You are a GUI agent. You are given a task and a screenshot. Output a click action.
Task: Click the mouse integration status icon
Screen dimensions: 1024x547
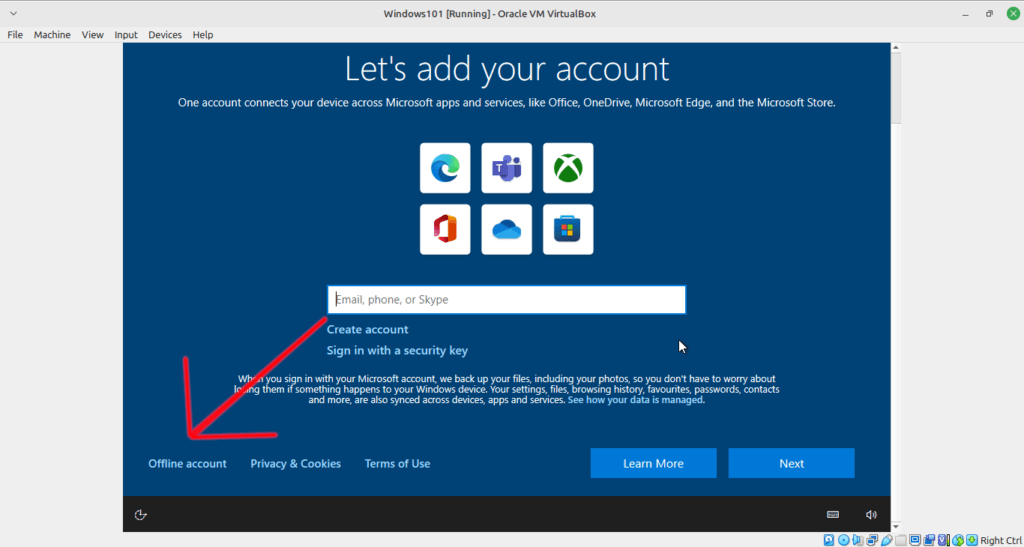tap(958, 540)
